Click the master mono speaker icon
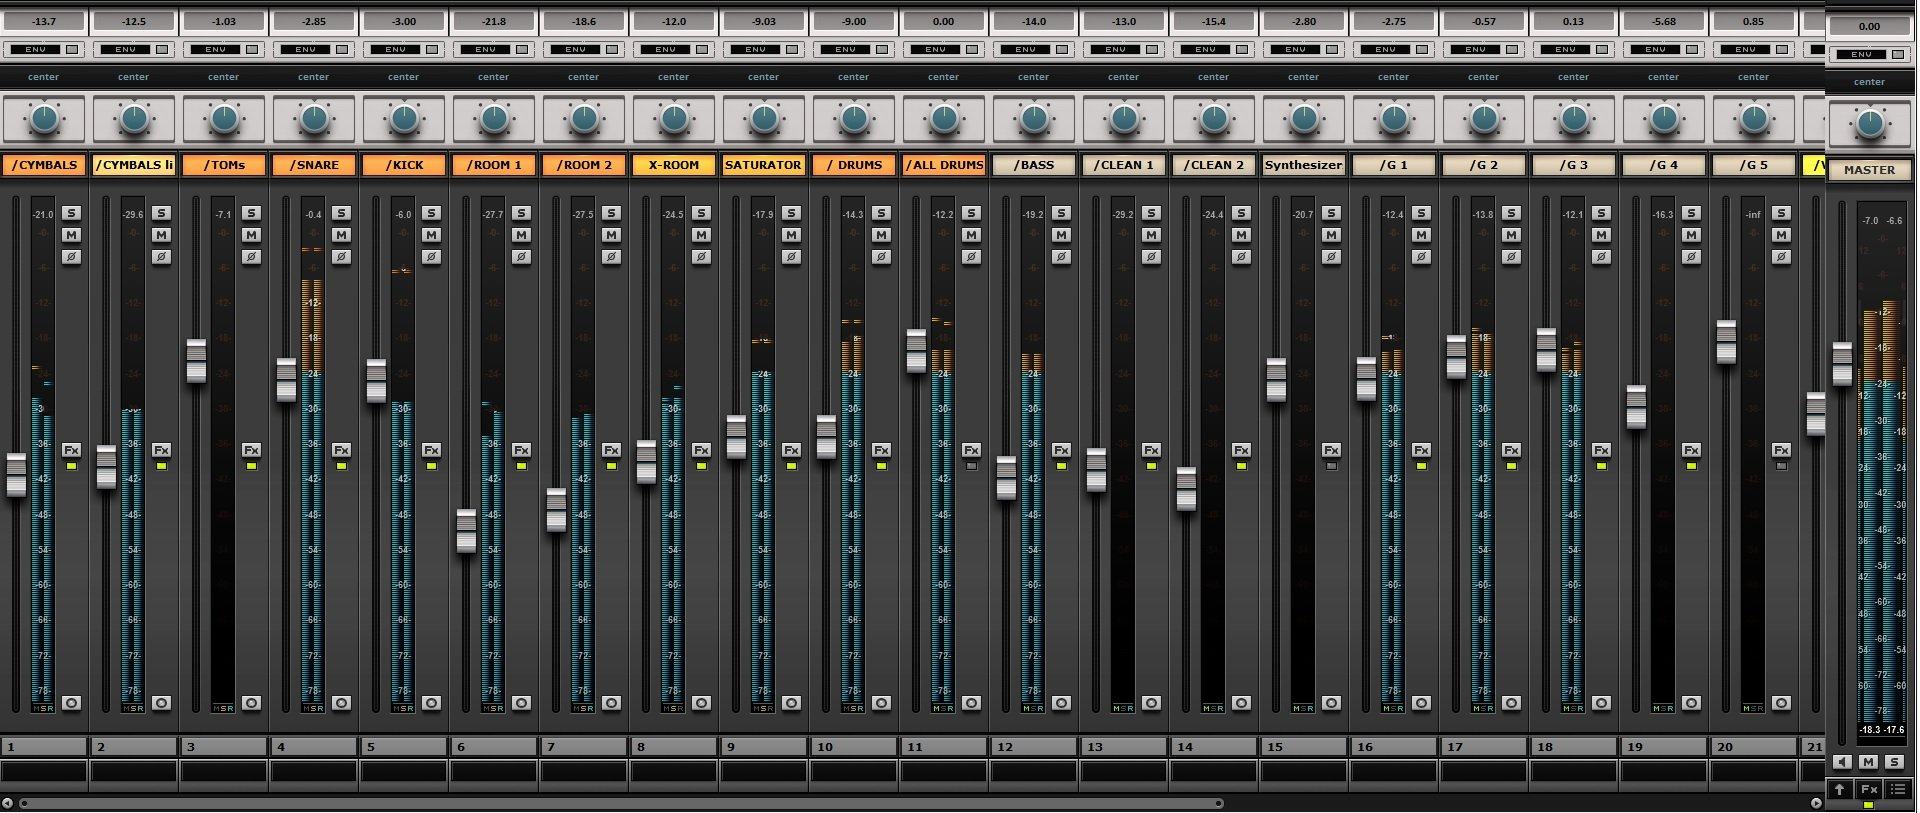 point(1842,762)
